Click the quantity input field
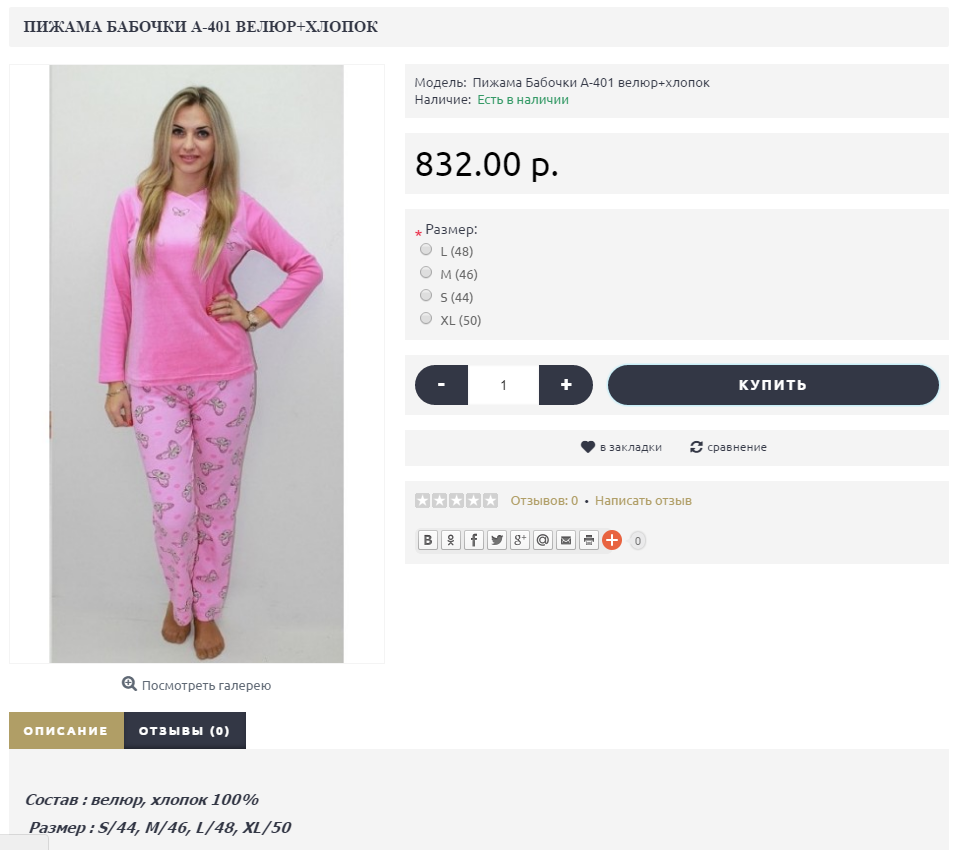Screen dimensions: 960x850 (503, 385)
